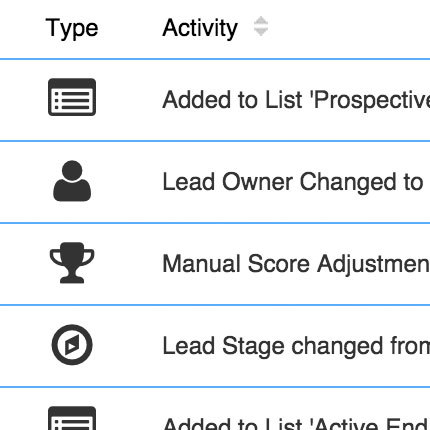Click the Type column header
The width and height of the screenshot is (430, 430).
pos(72,28)
